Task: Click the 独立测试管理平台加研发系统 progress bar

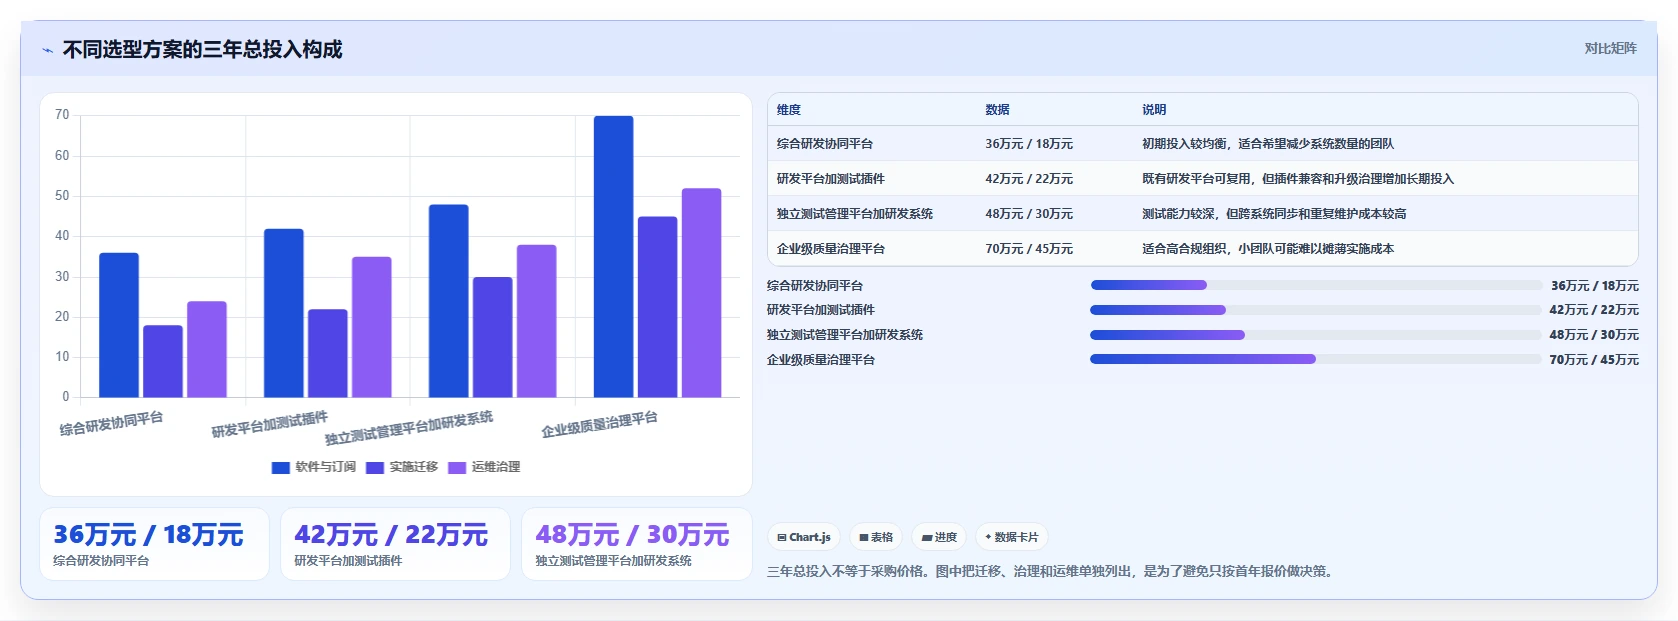Action: [1315, 335]
